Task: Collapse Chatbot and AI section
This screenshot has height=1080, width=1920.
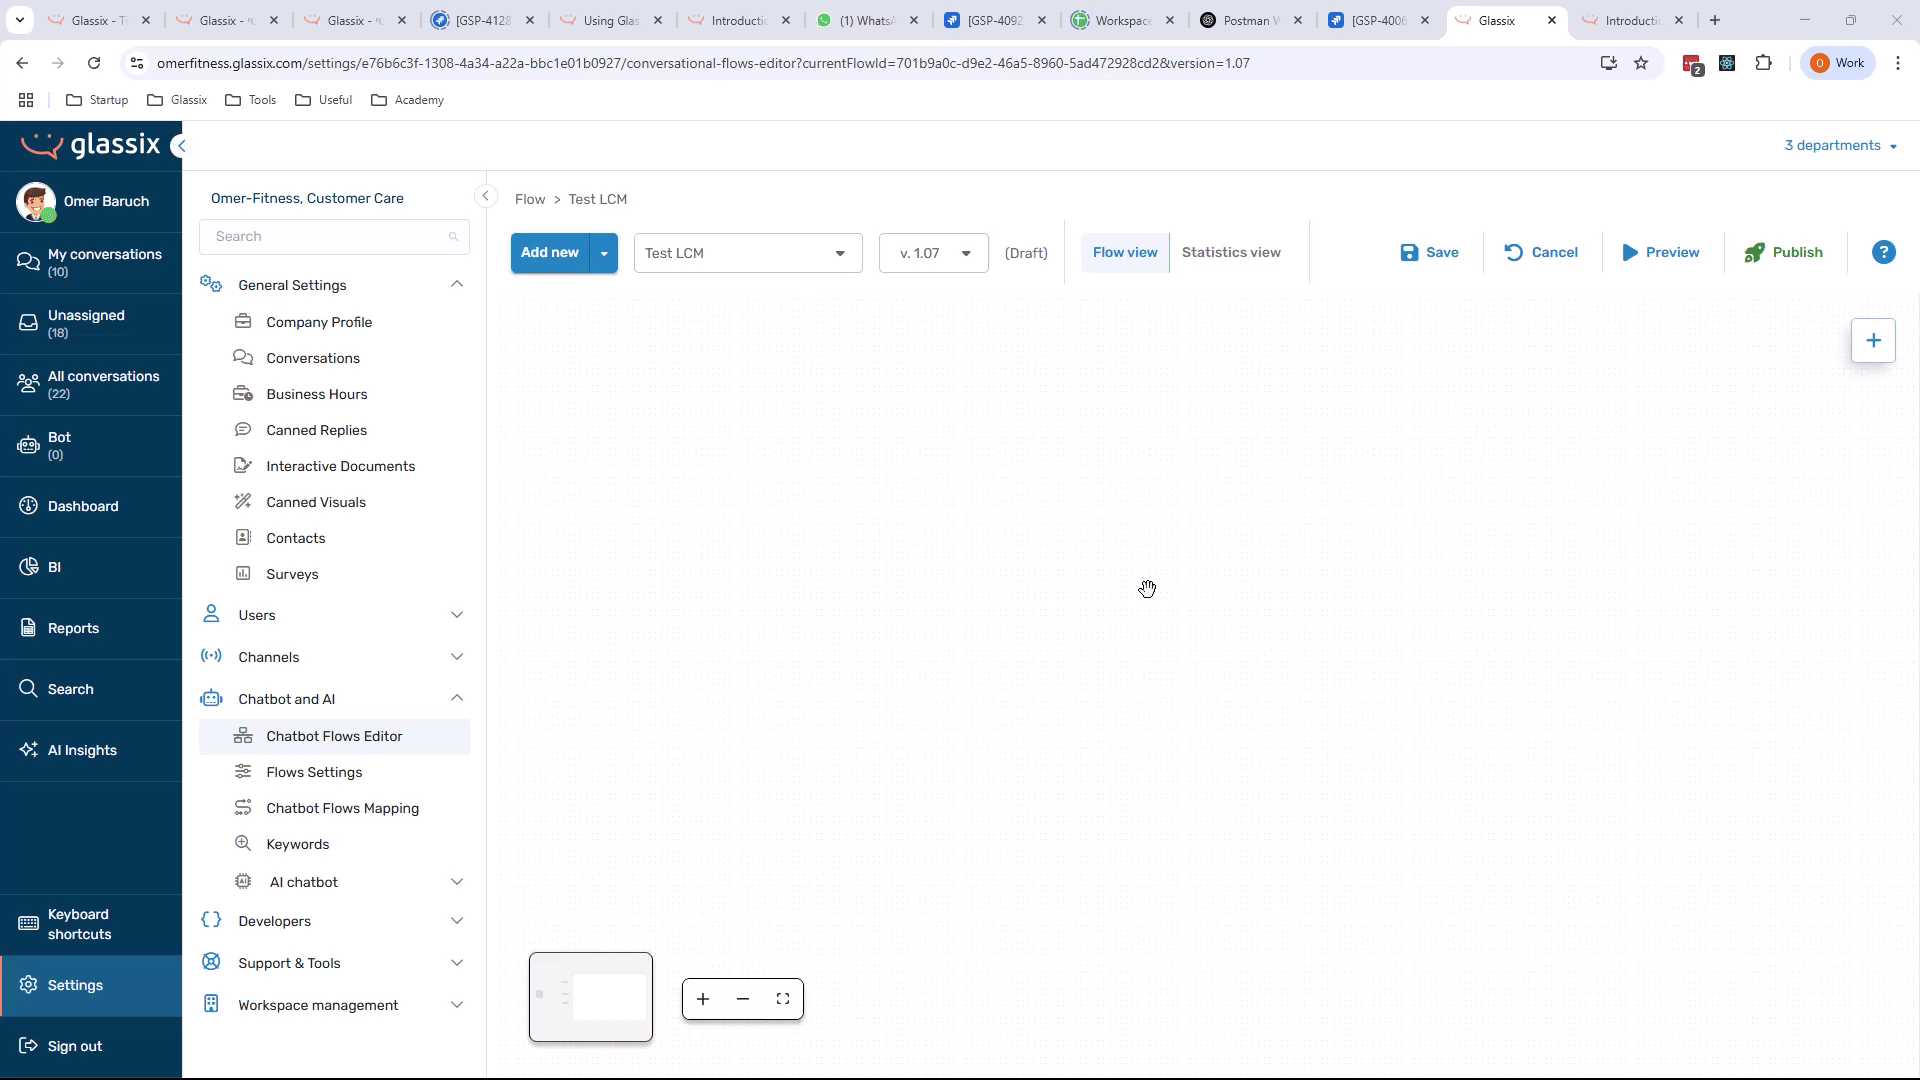Action: point(457,699)
